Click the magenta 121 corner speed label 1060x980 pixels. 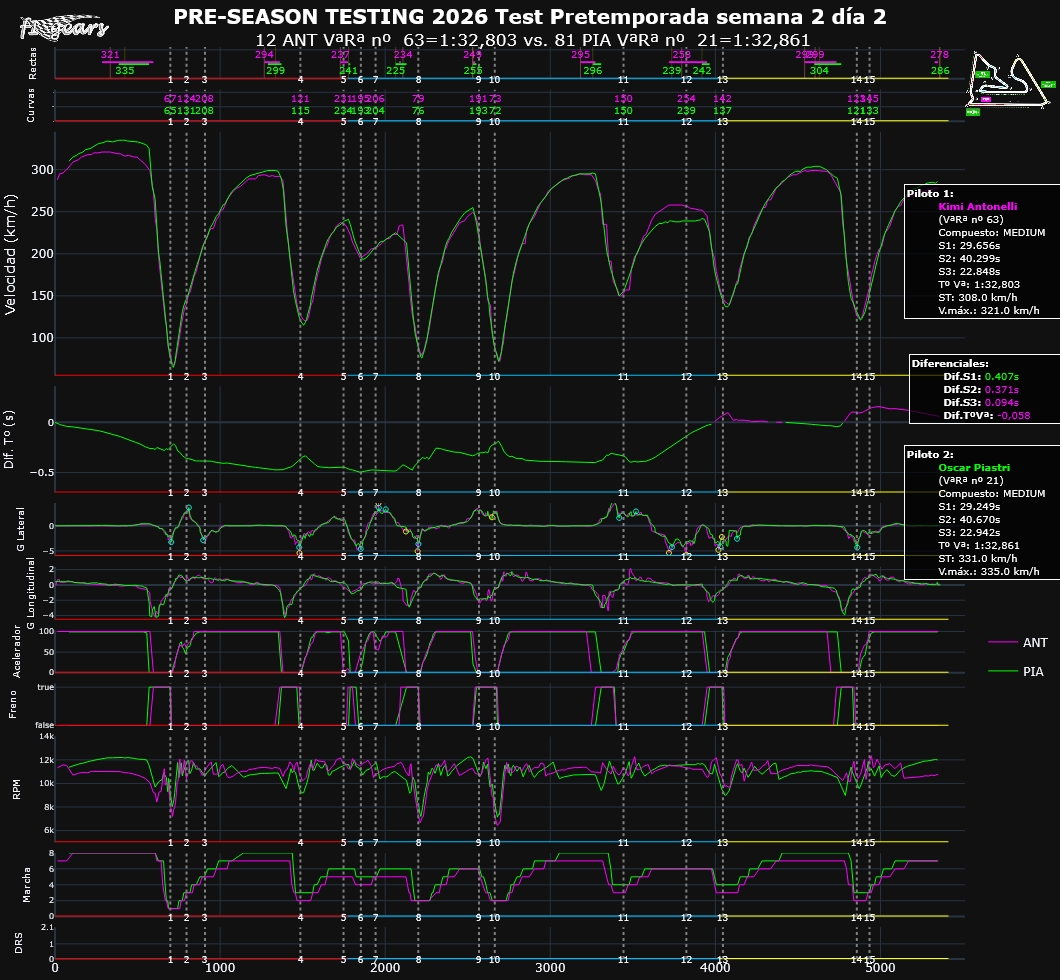pyautogui.click(x=300, y=99)
